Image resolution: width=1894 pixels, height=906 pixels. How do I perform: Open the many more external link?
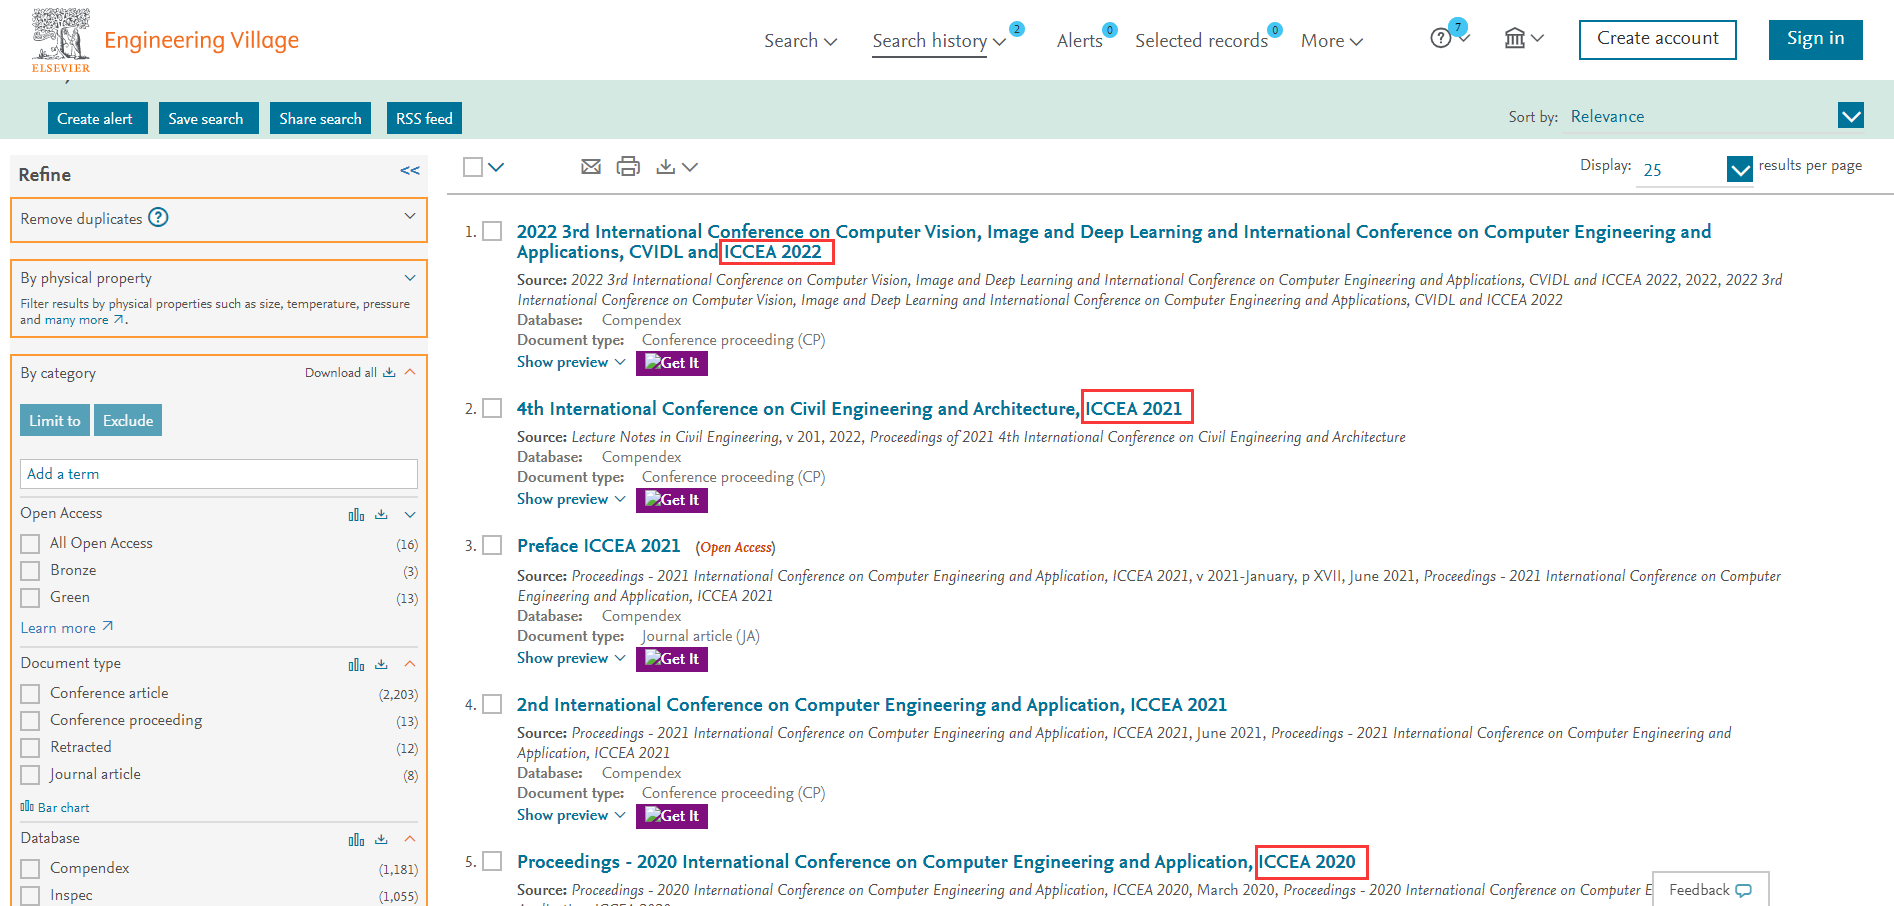(x=84, y=320)
